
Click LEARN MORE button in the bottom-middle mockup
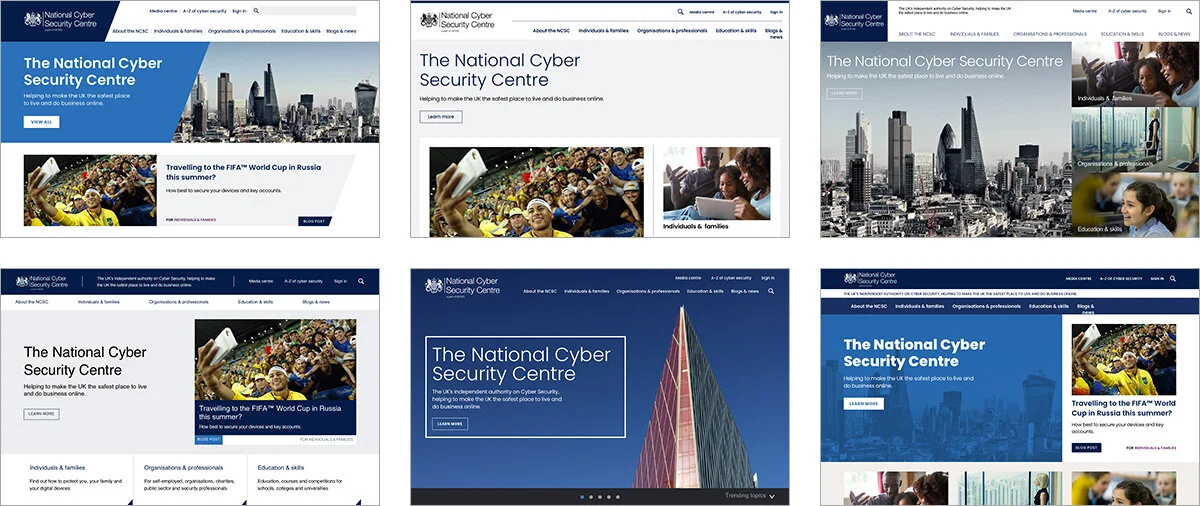450,423
